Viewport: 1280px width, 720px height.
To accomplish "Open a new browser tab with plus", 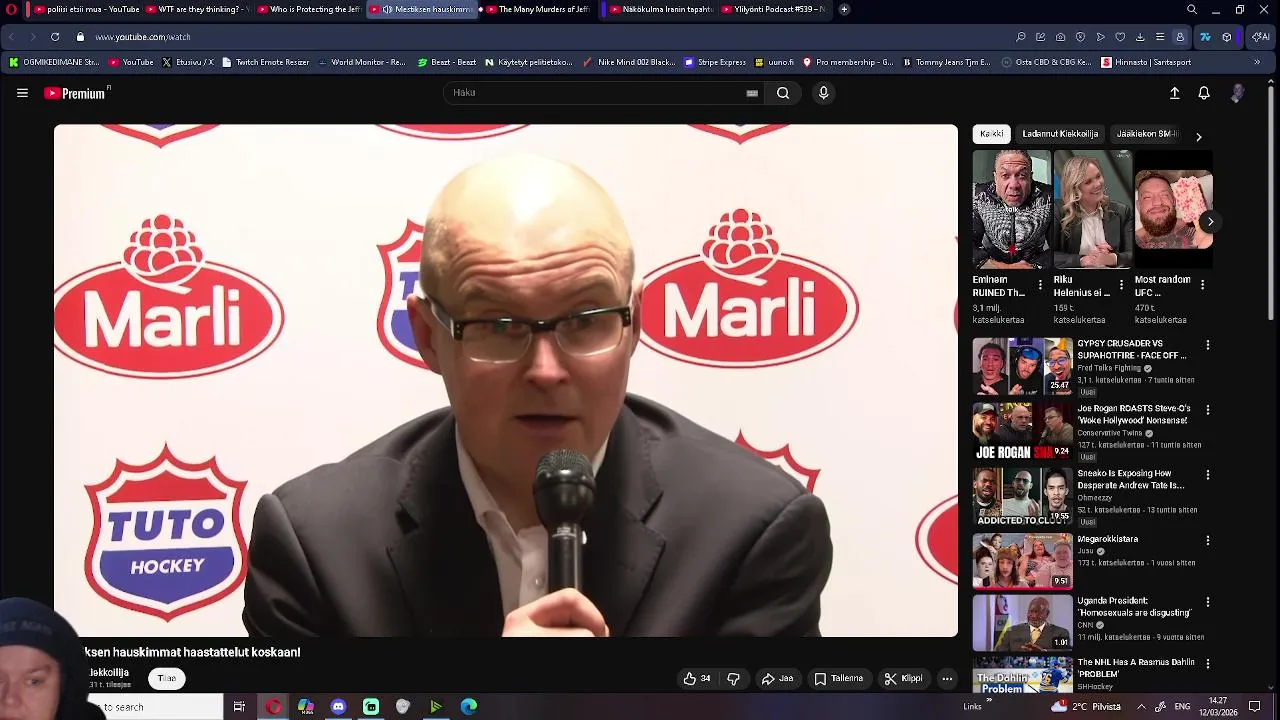I will coord(844,9).
